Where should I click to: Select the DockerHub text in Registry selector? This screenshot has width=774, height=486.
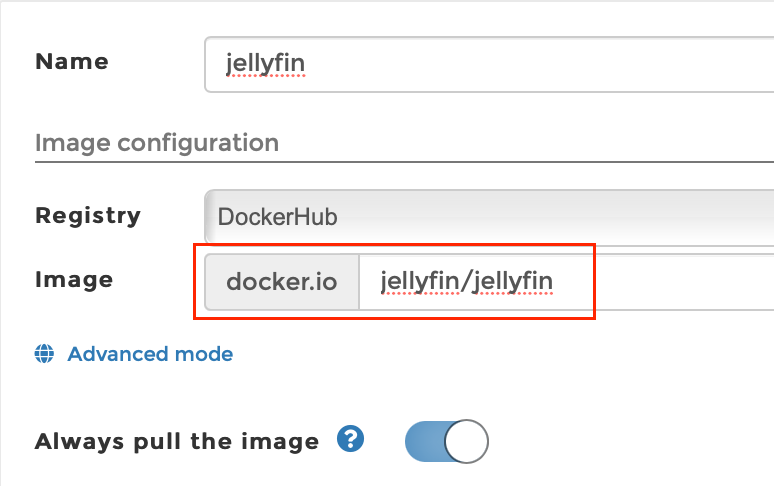pos(277,217)
